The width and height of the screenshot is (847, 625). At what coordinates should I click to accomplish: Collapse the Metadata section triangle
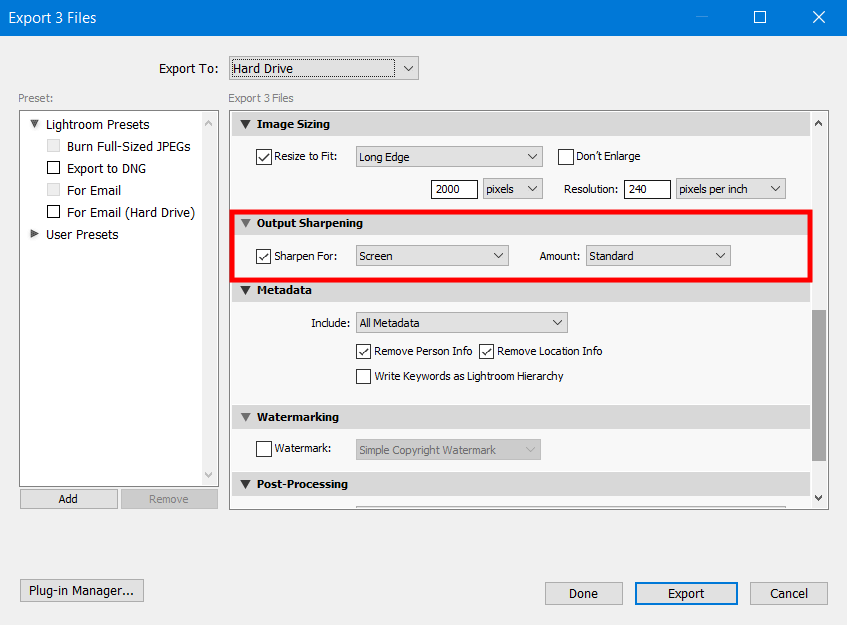(x=244, y=290)
